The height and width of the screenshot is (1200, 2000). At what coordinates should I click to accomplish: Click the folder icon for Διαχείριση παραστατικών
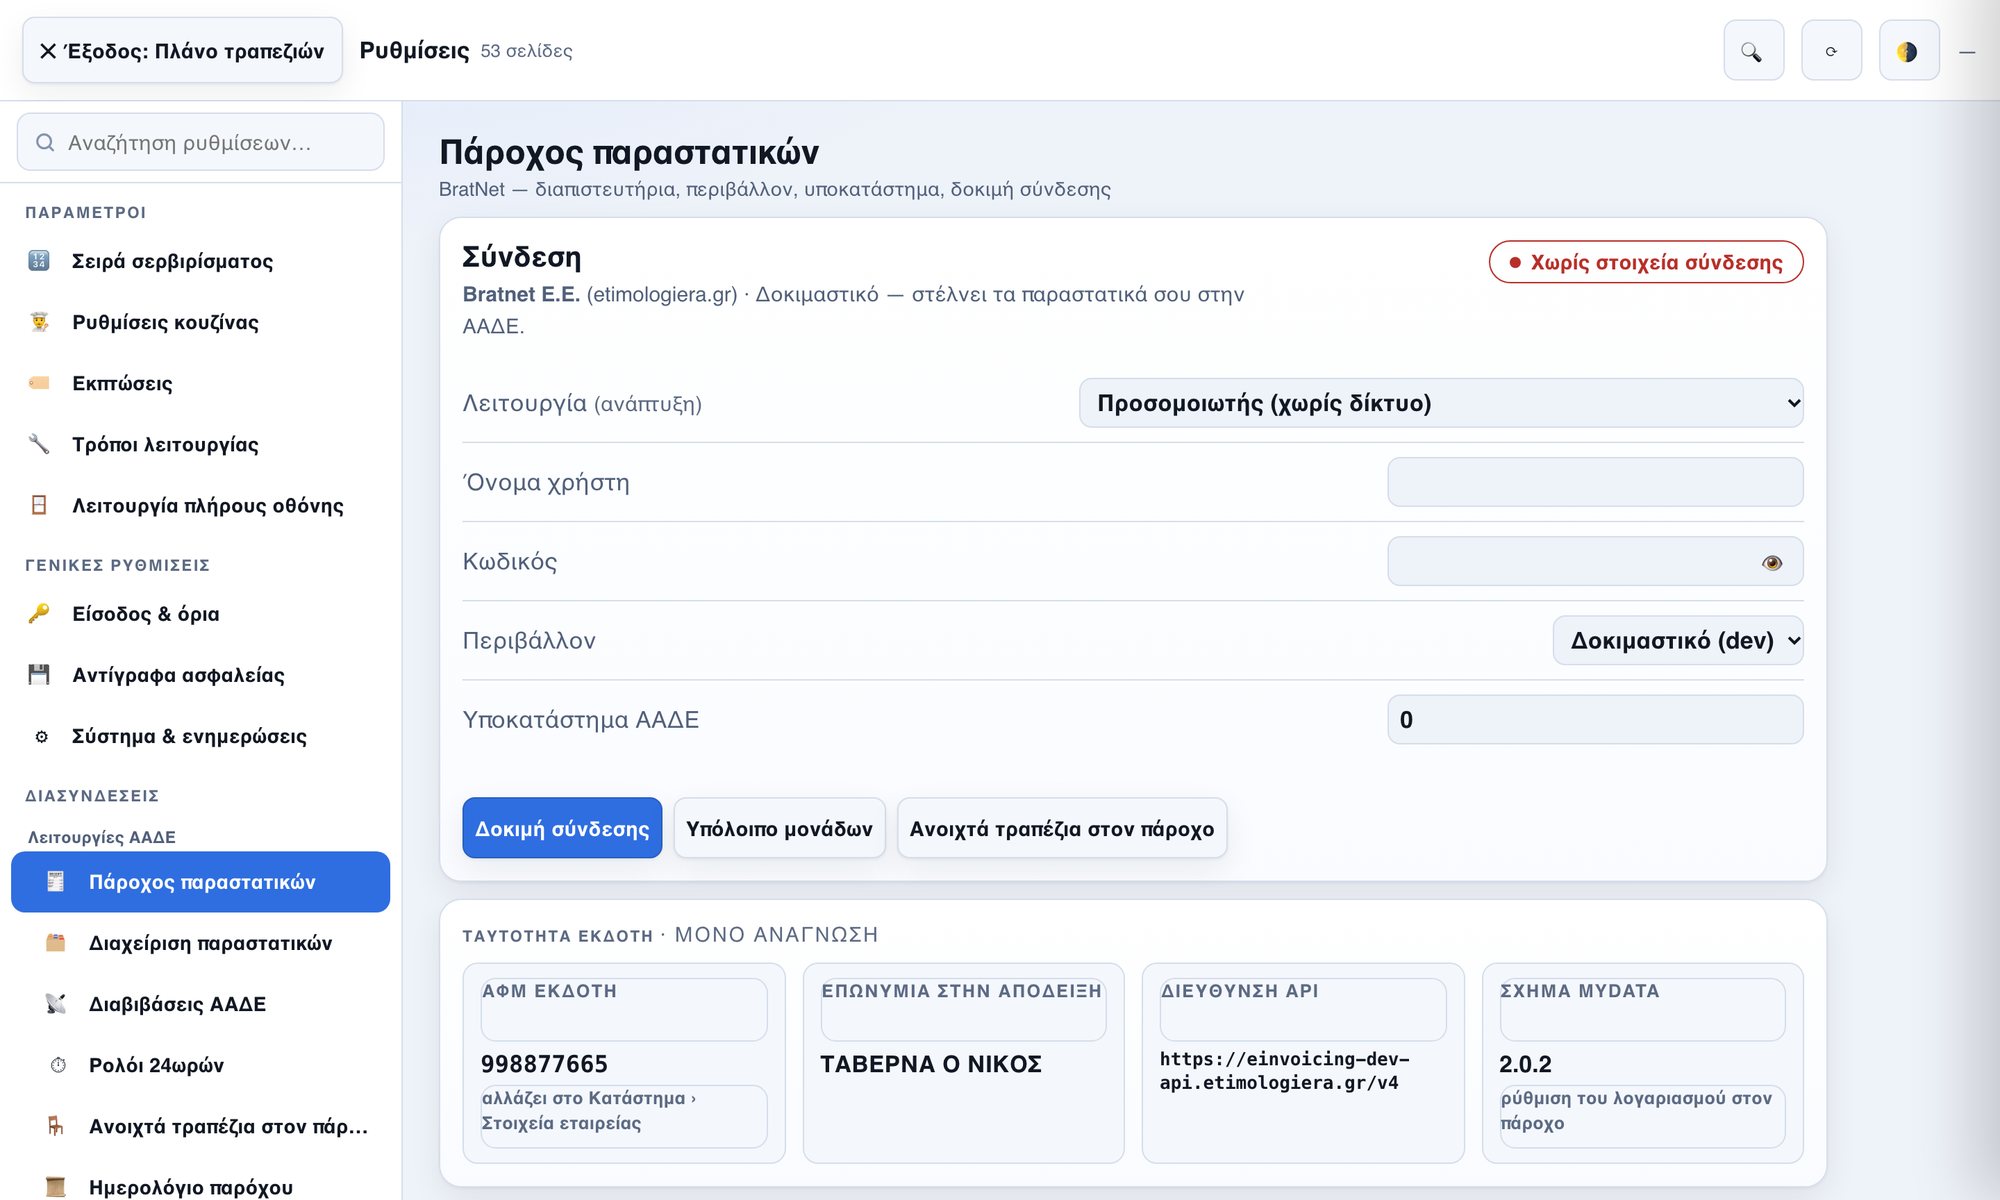(x=56, y=943)
